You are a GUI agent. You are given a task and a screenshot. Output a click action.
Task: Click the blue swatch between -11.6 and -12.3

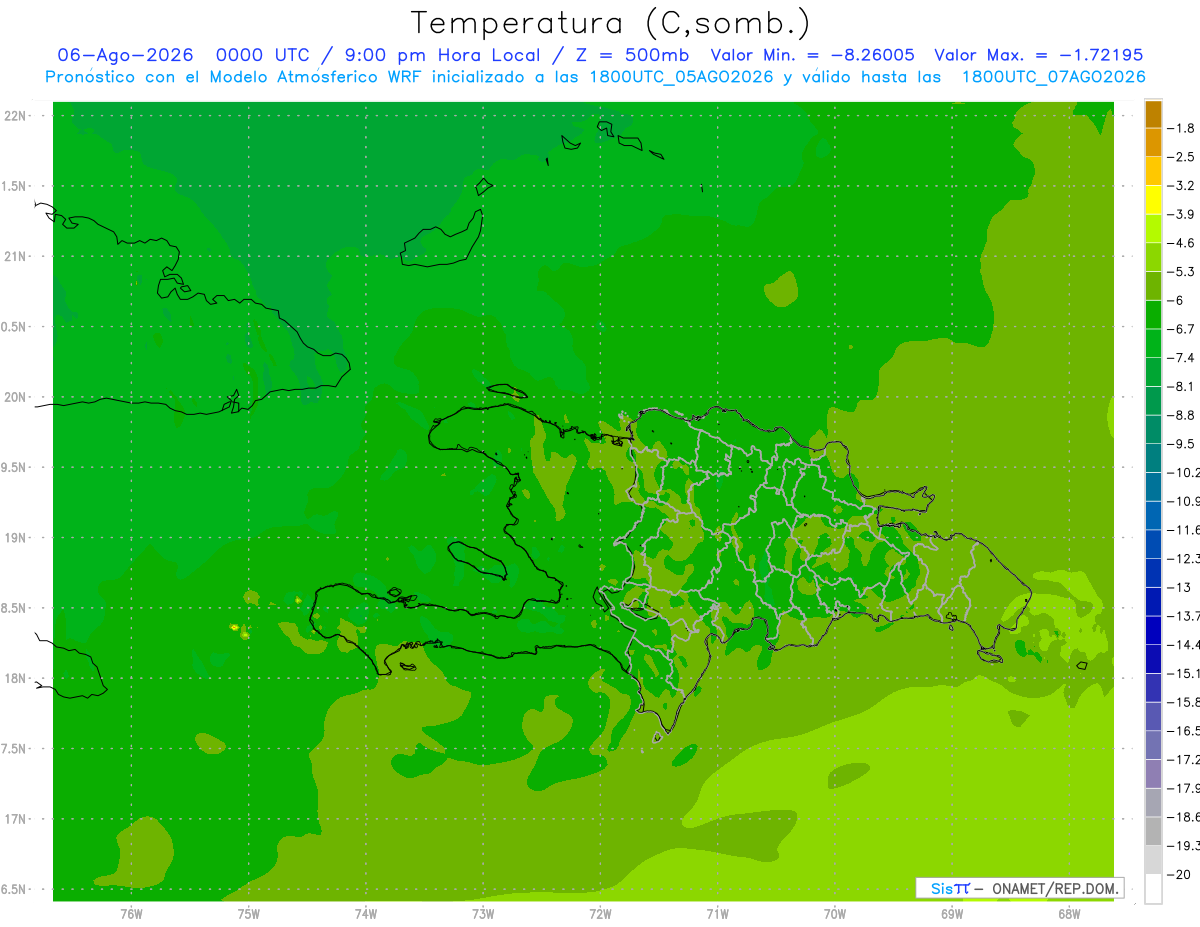pos(1153,544)
